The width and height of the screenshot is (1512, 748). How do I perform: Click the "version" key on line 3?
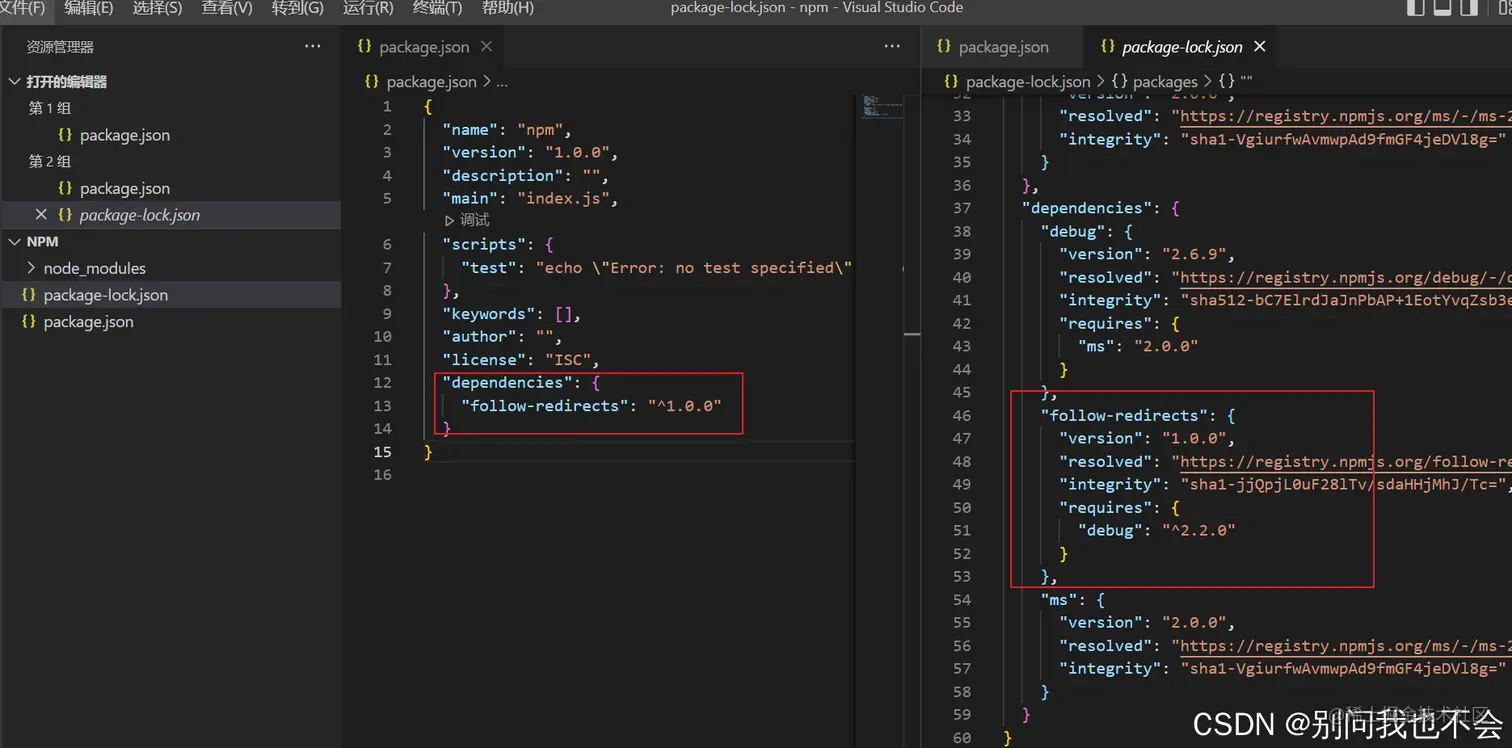point(484,152)
